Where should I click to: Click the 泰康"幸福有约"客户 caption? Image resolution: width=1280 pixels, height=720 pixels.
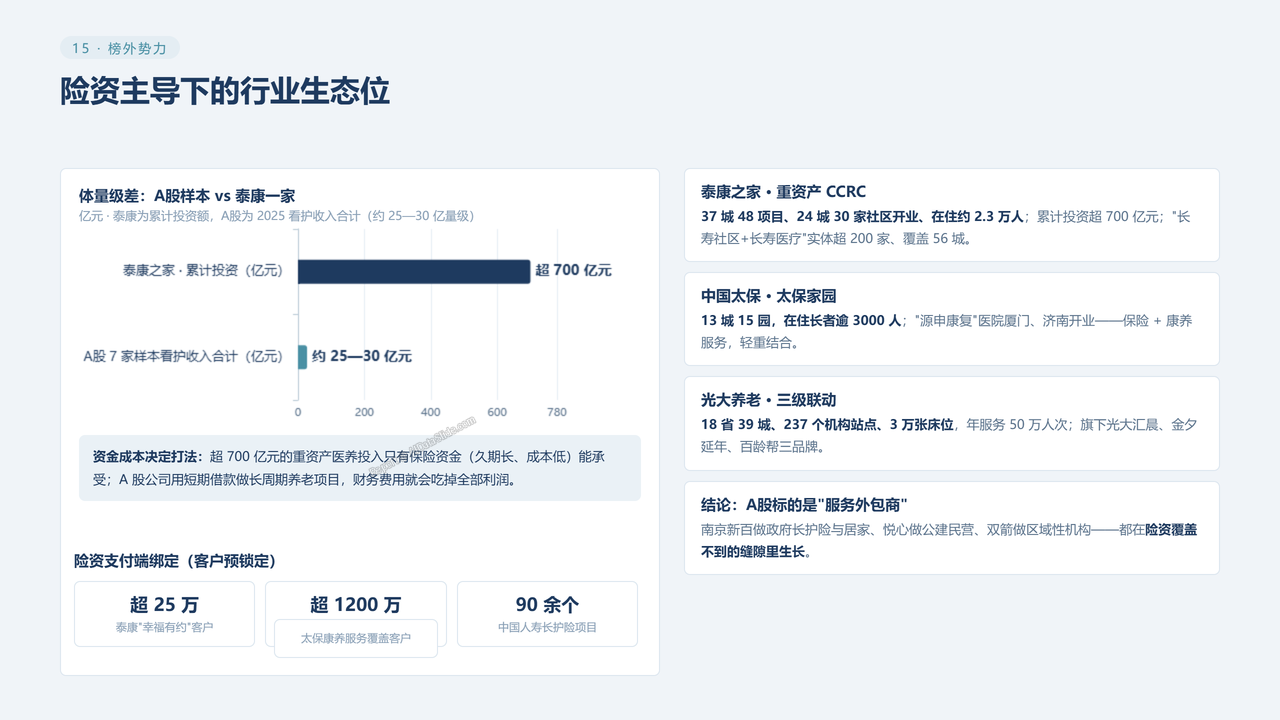click(164, 628)
